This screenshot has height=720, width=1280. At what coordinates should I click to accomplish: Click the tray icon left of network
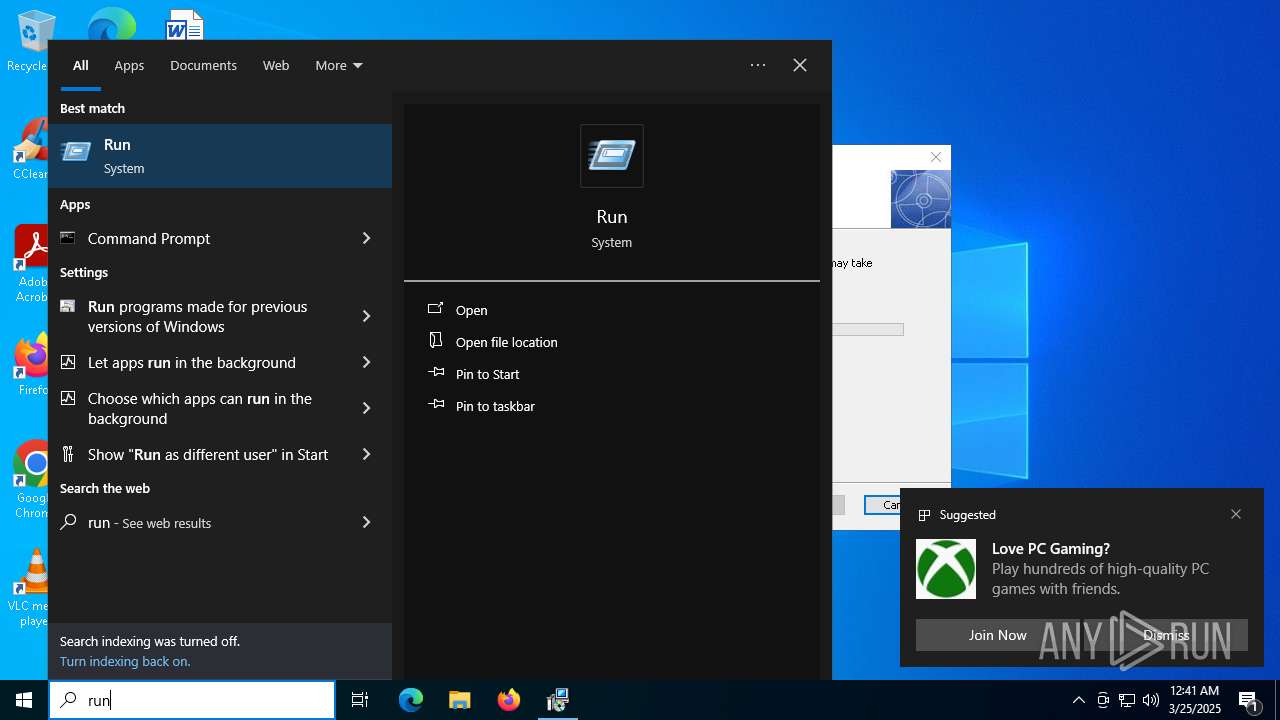1103,700
